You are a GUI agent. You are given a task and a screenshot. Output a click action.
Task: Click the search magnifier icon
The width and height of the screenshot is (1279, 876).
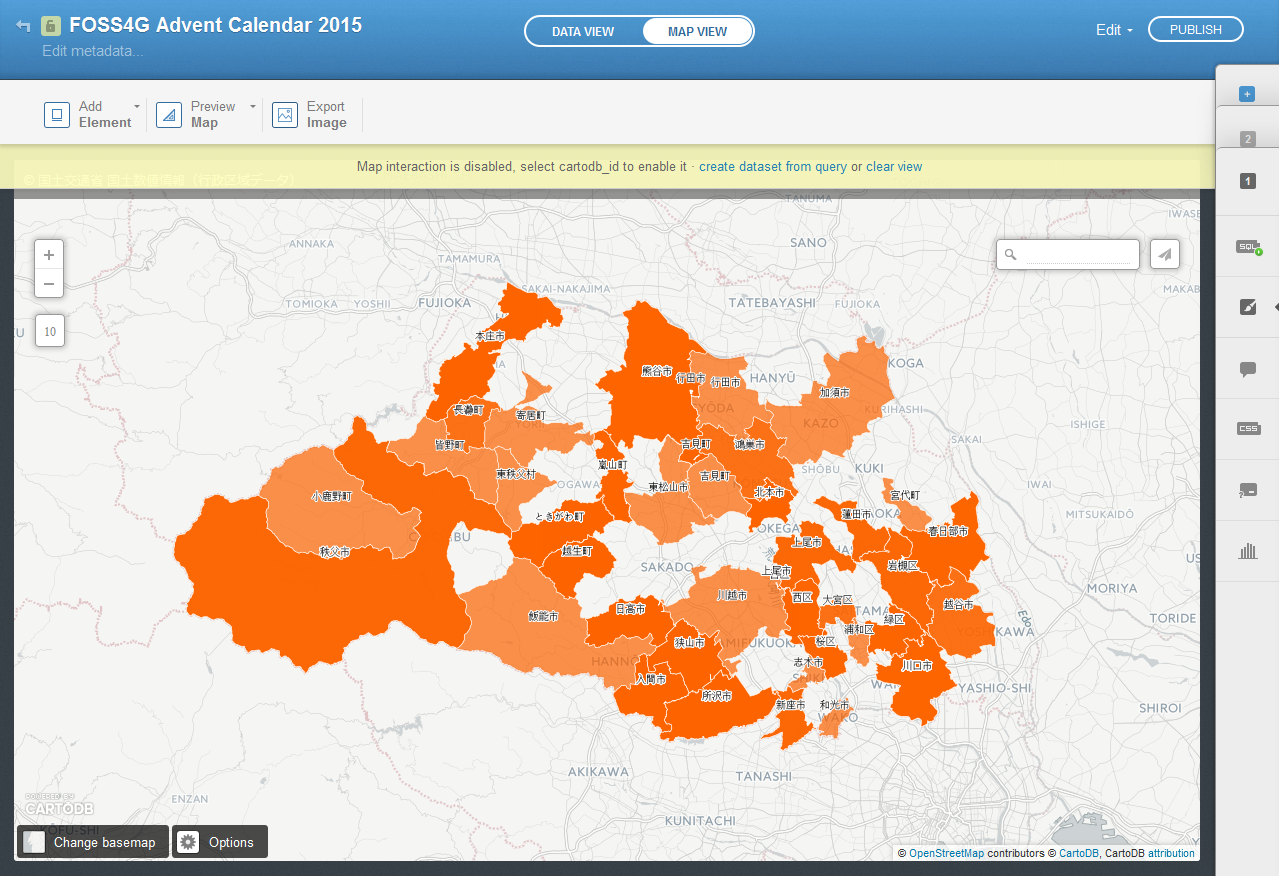(x=1010, y=255)
